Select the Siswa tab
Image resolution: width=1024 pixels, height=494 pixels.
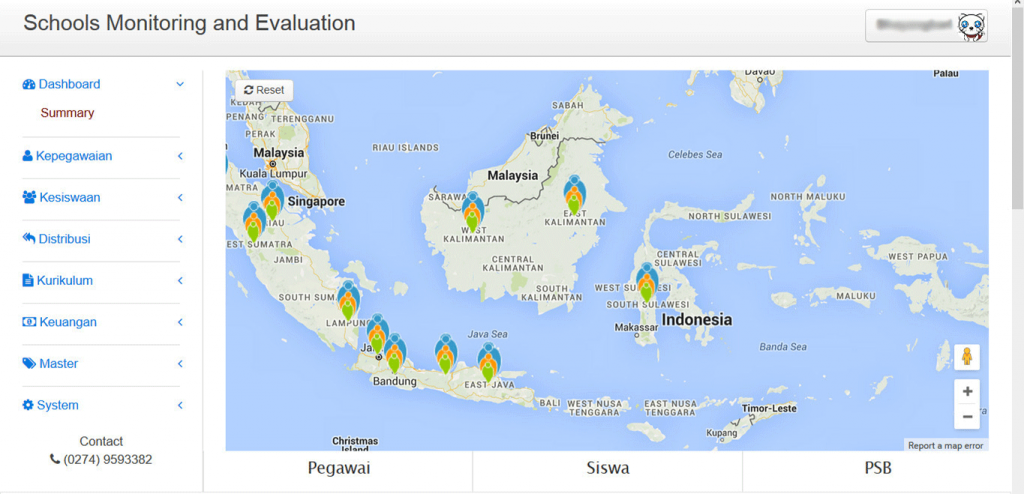pos(607,469)
